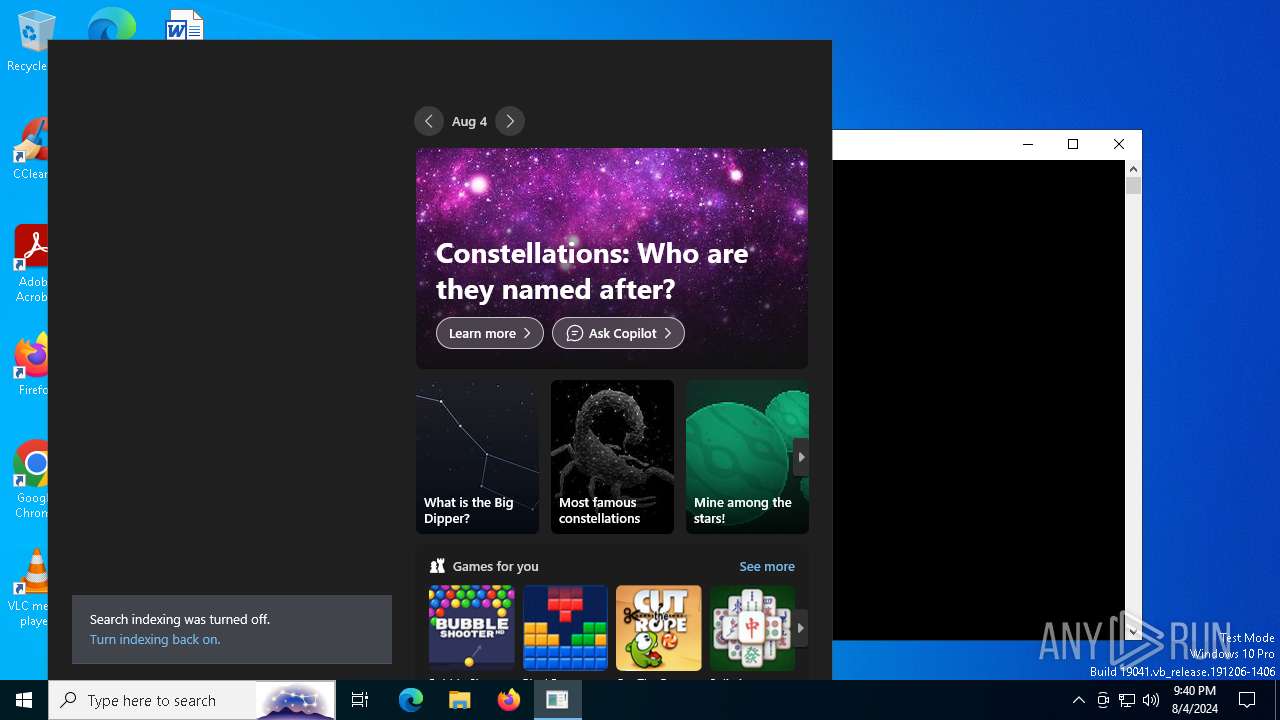
Task: Open the Windows Start menu
Action: point(24,700)
